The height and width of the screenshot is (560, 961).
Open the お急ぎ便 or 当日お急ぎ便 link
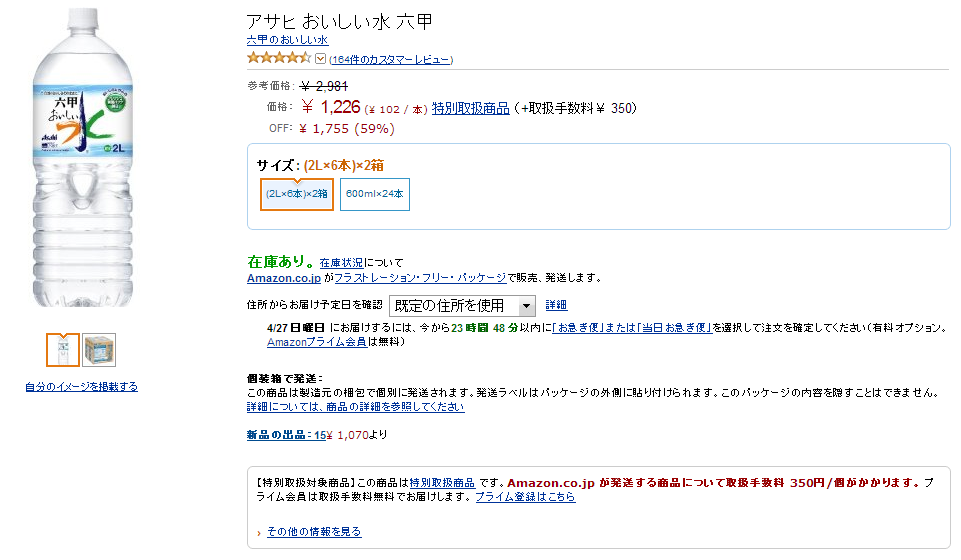click(632, 328)
